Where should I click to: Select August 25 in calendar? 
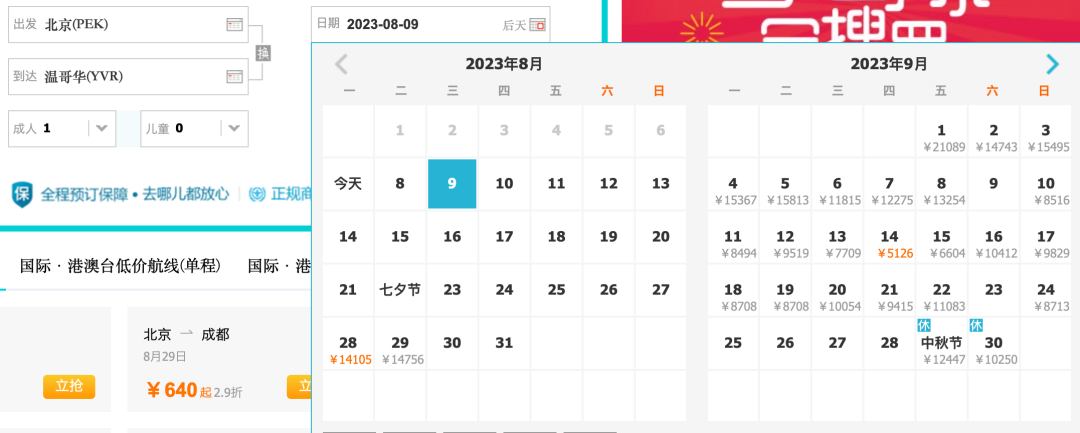point(557,290)
